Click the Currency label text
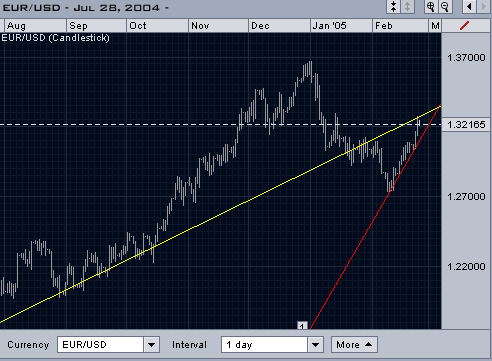The height and width of the screenshot is (361, 492). [x=28, y=345]
